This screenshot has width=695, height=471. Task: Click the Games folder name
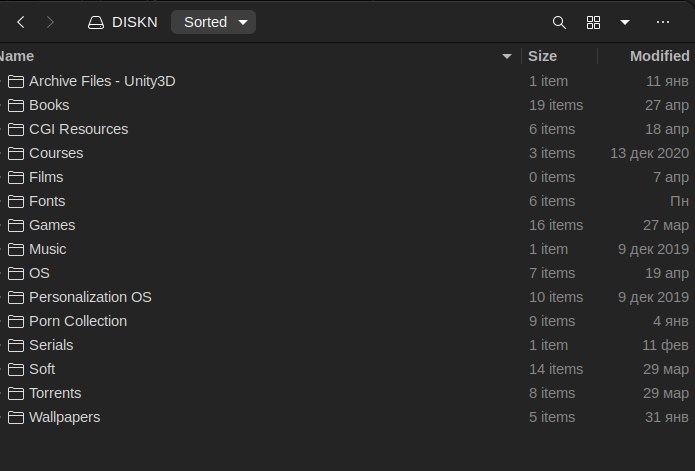tap(52, 225)
